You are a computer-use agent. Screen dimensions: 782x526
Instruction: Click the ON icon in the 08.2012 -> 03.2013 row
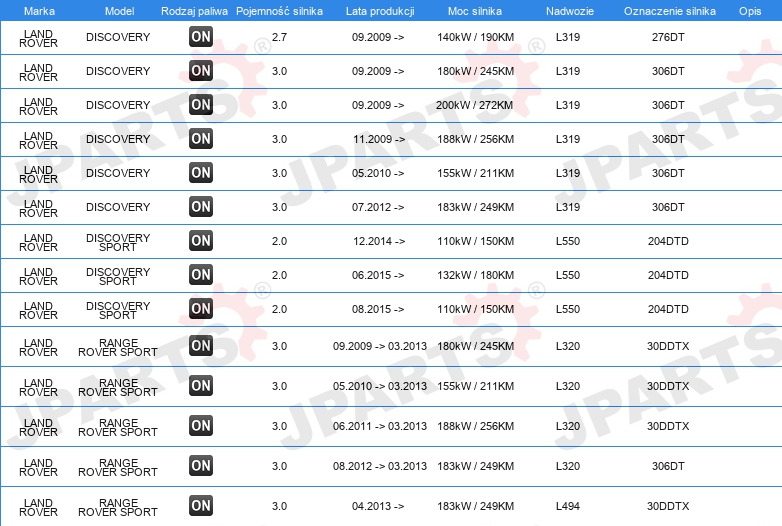tap(201, 465)
